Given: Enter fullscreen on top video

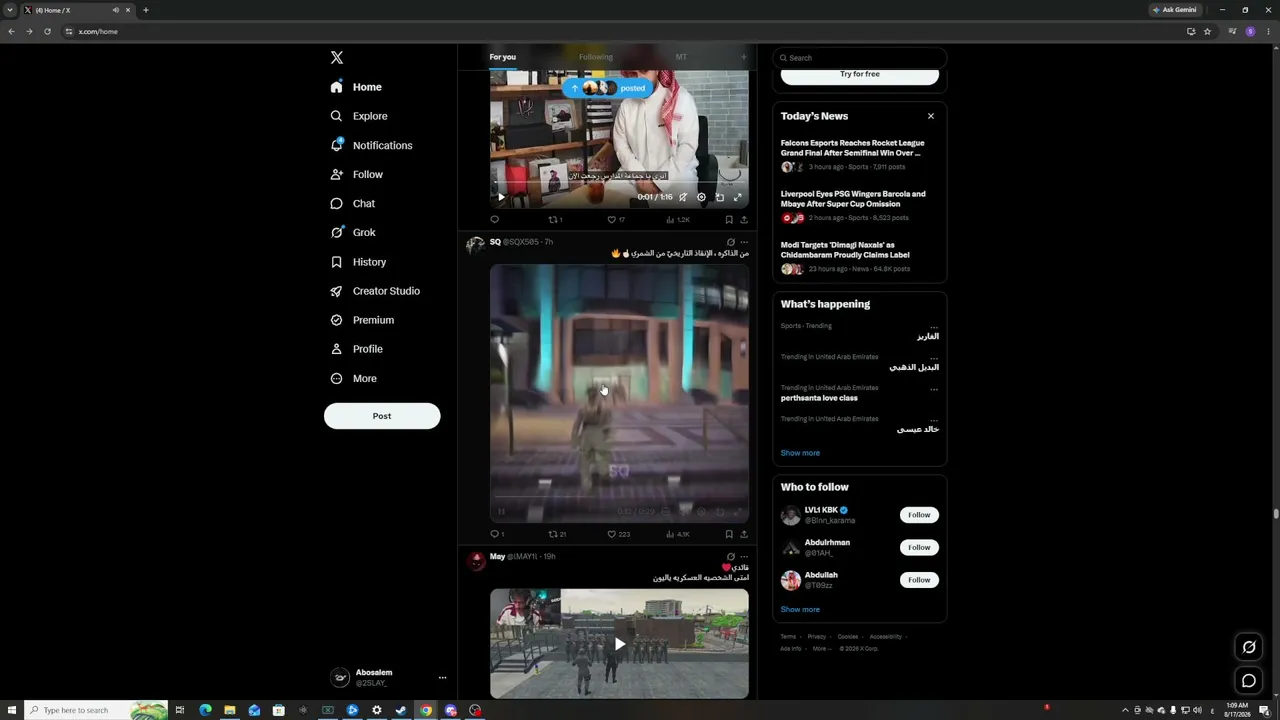Looking at the screenshot, I should pyautogui.click(x=738, y=197).
